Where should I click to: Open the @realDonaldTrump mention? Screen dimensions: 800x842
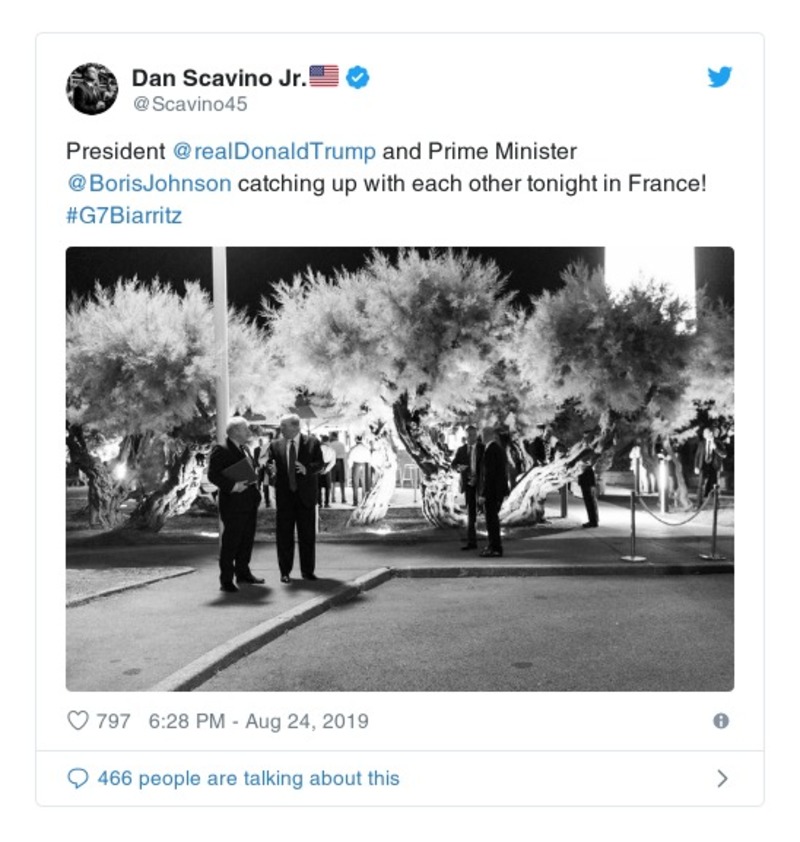[x=274, y=151]
